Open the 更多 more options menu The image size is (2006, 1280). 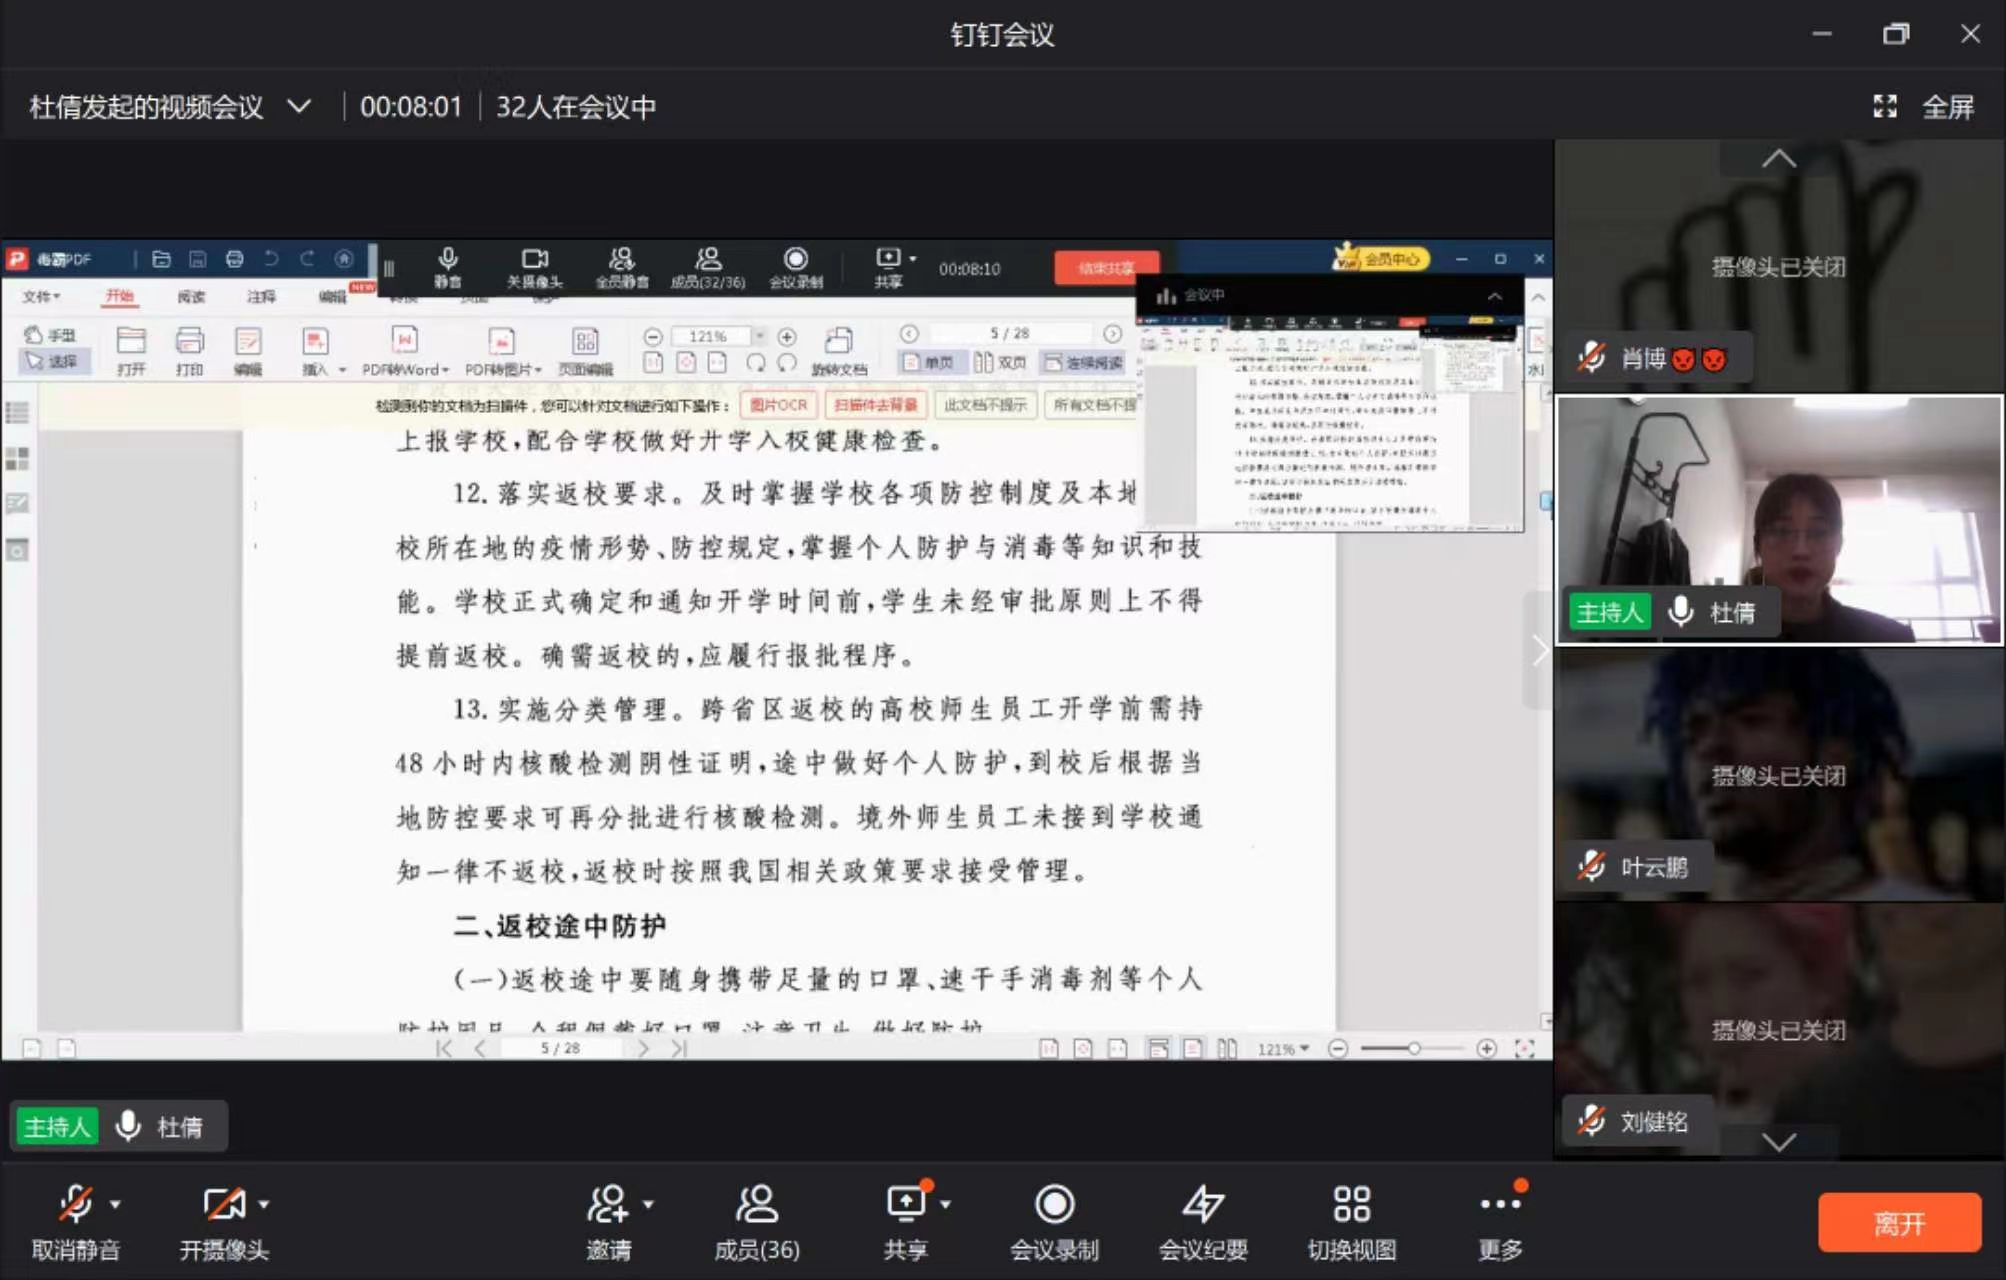pos(1500,1222)
